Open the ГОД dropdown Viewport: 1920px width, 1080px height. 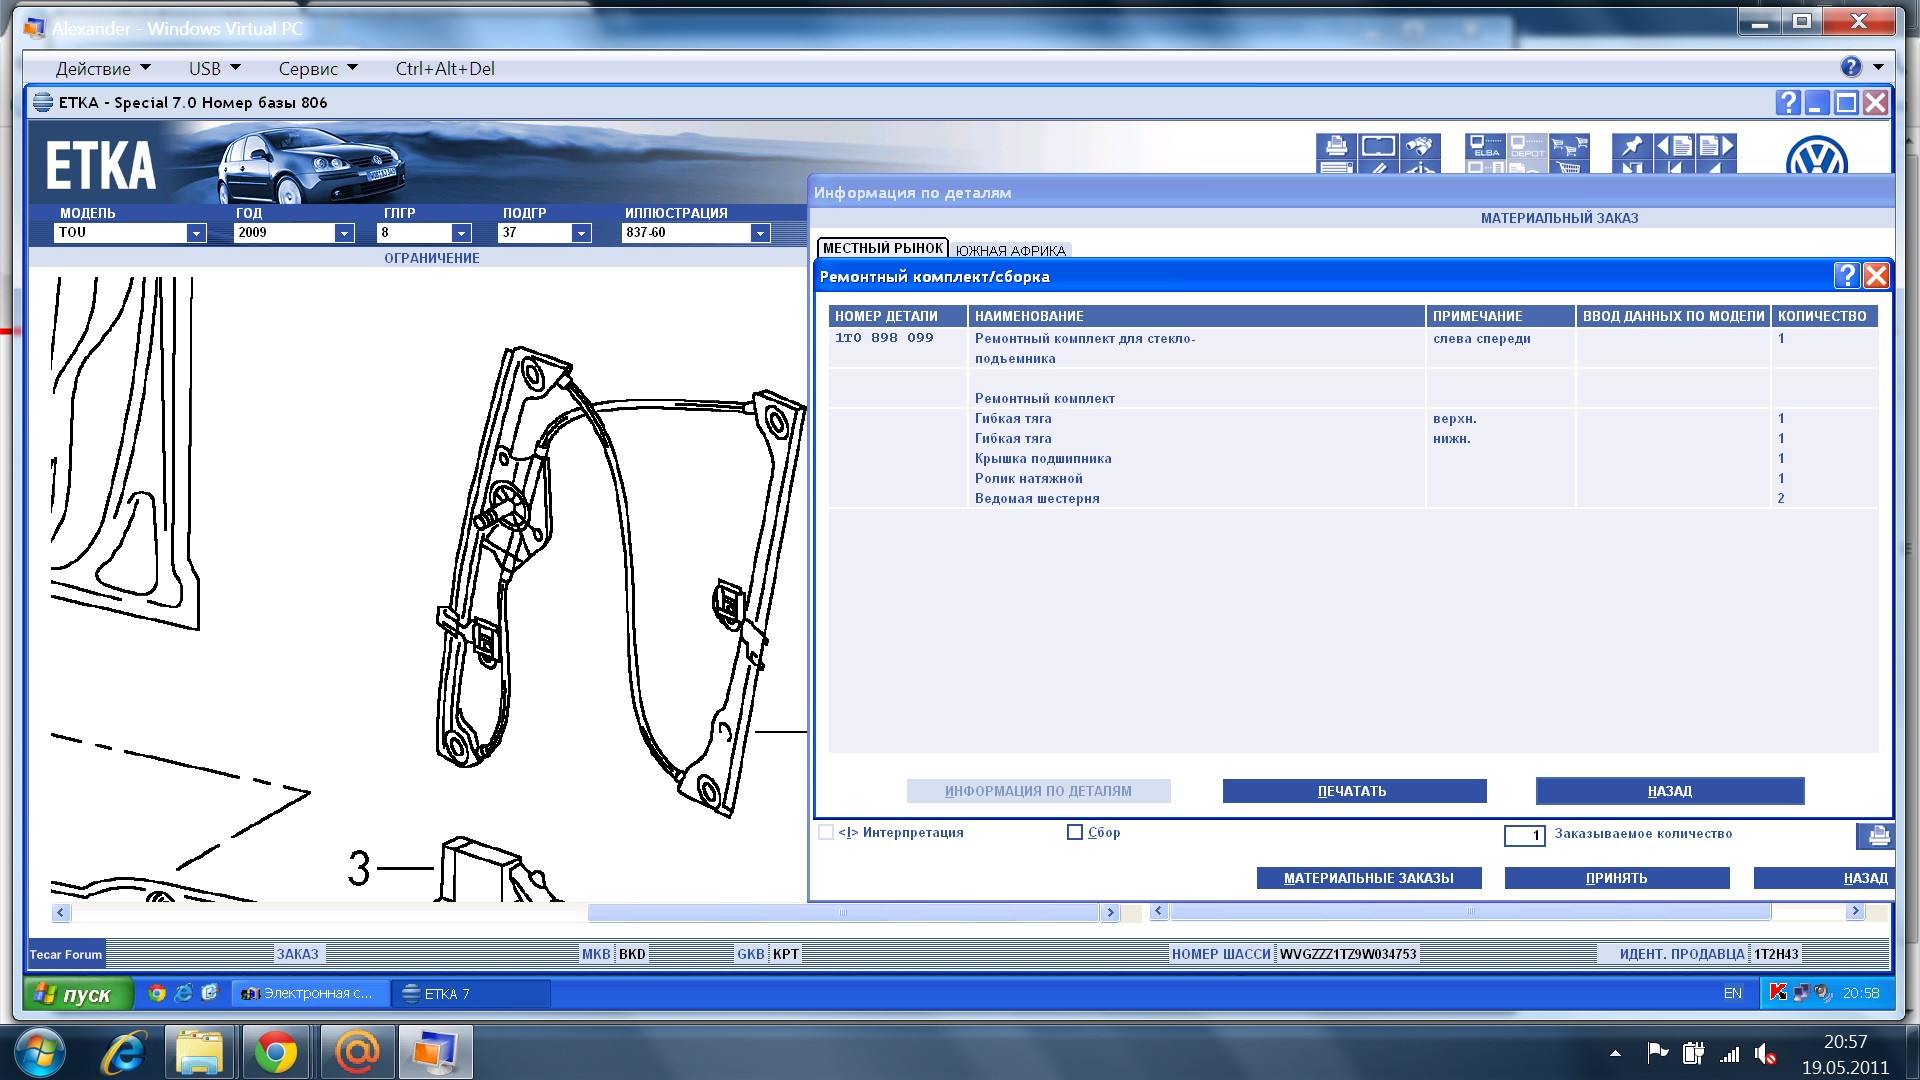344,233
